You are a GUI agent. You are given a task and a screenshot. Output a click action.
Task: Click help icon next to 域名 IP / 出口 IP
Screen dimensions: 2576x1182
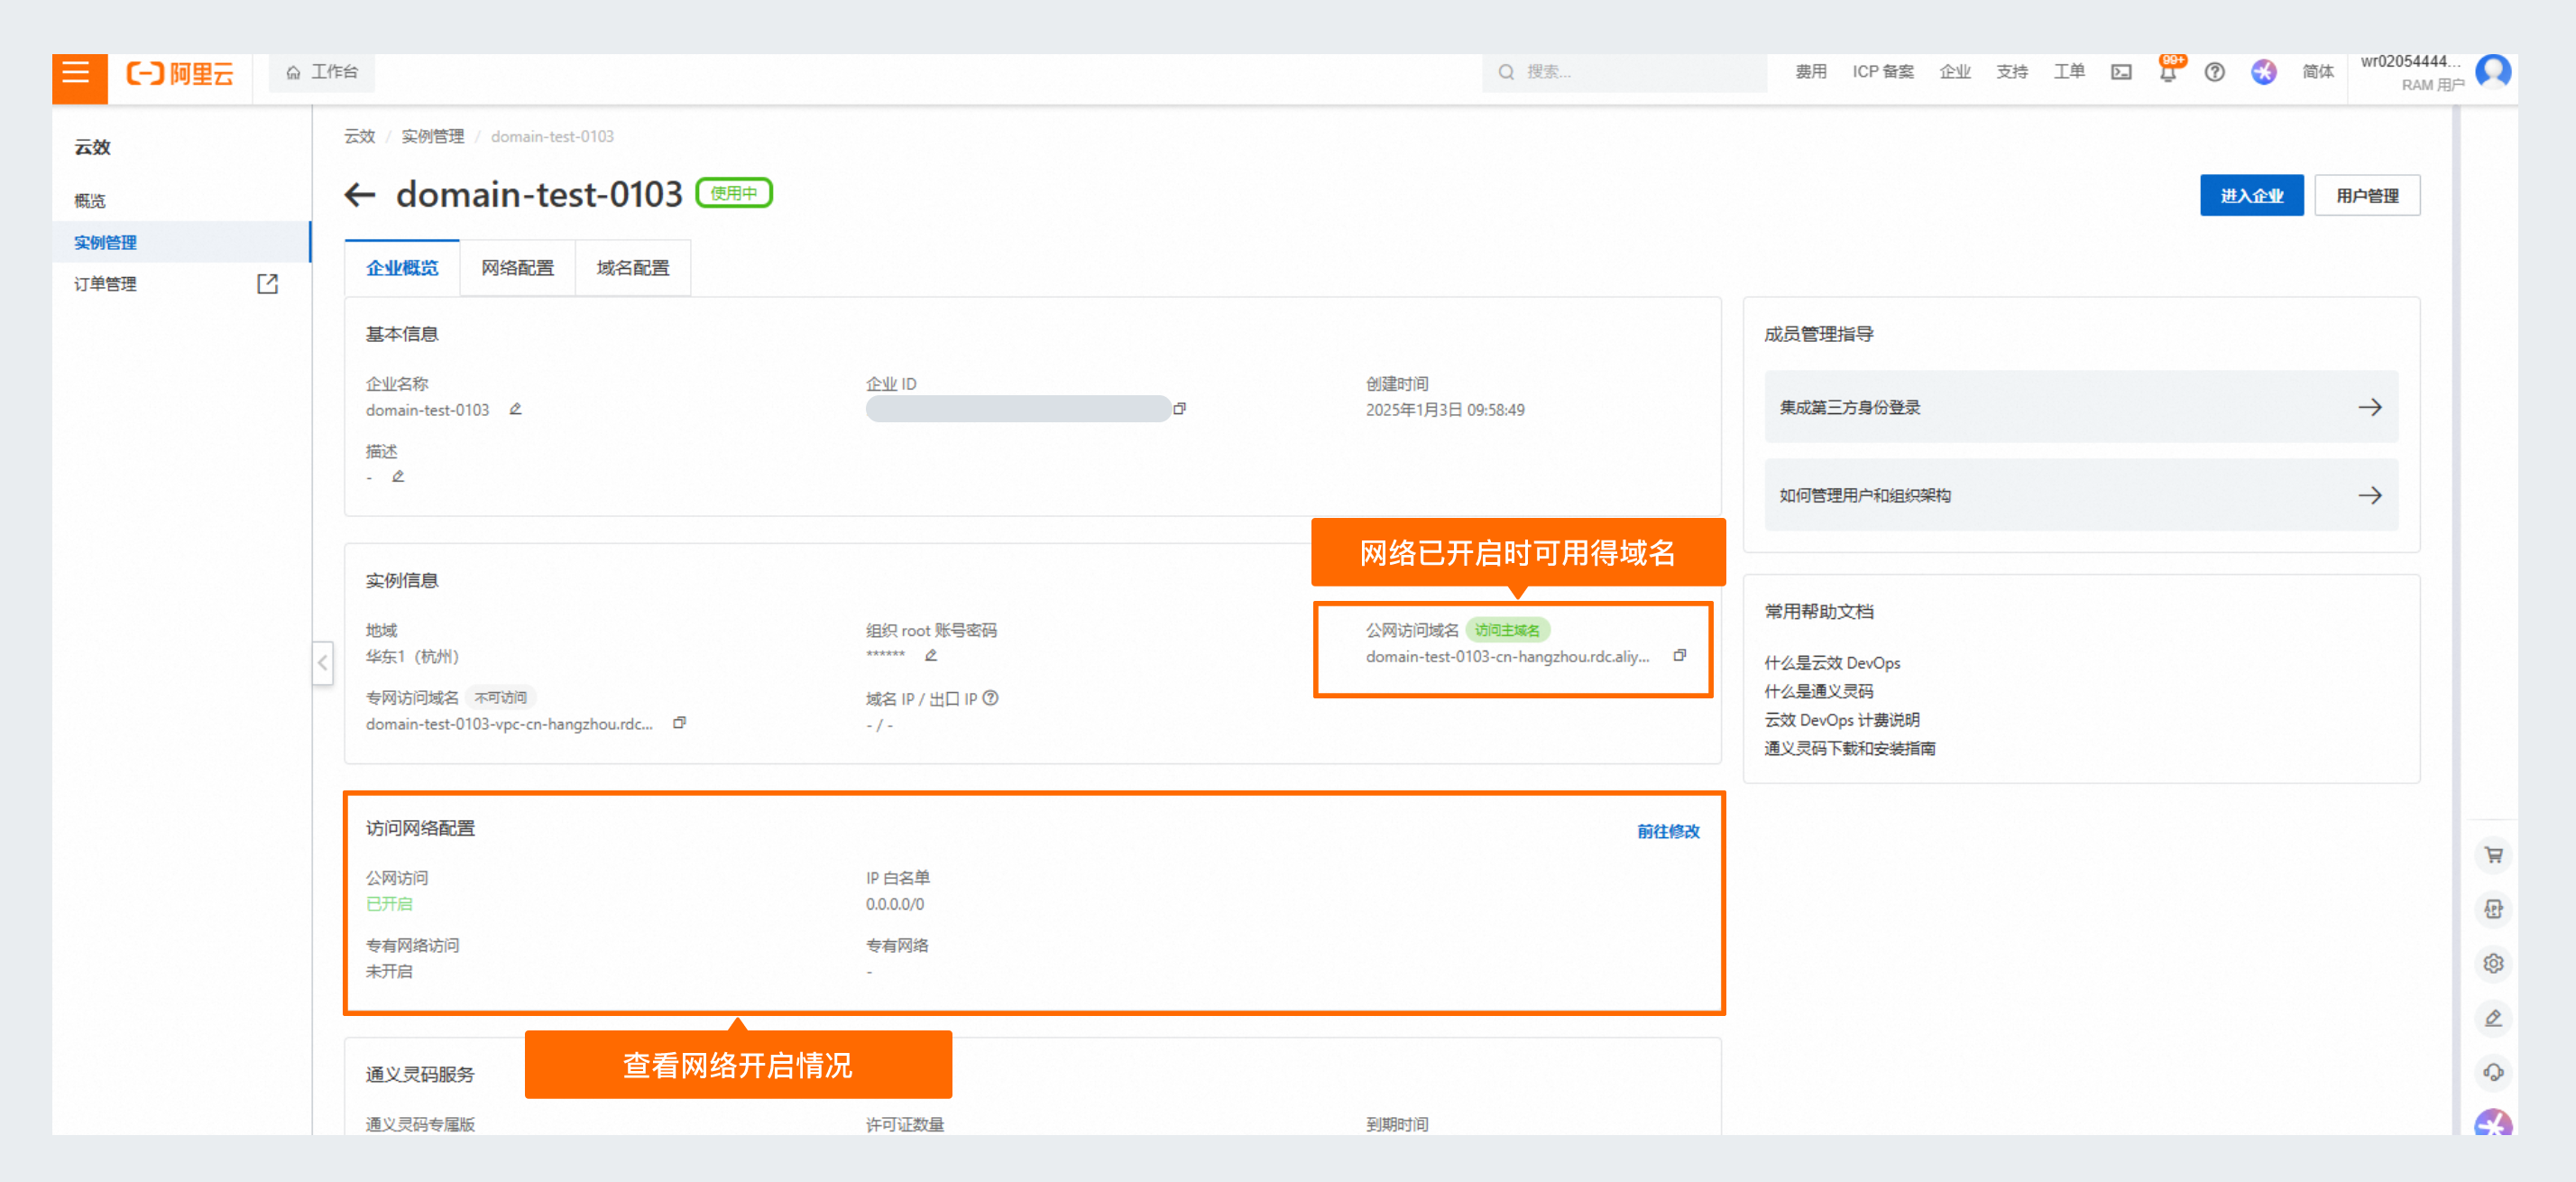point(991,698)
